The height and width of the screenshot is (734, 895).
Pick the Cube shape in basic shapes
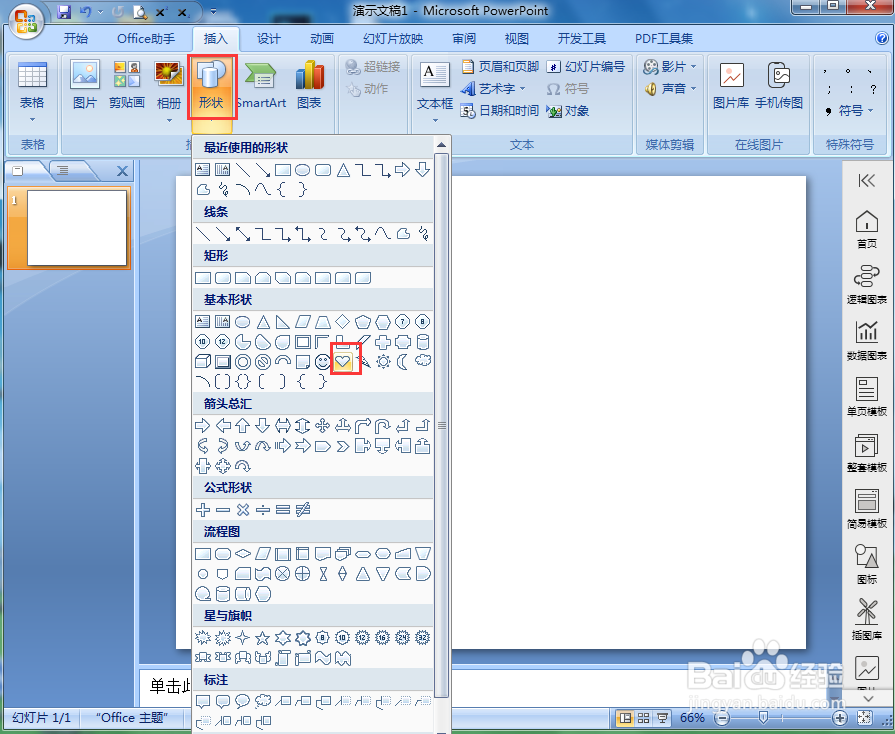203,361
